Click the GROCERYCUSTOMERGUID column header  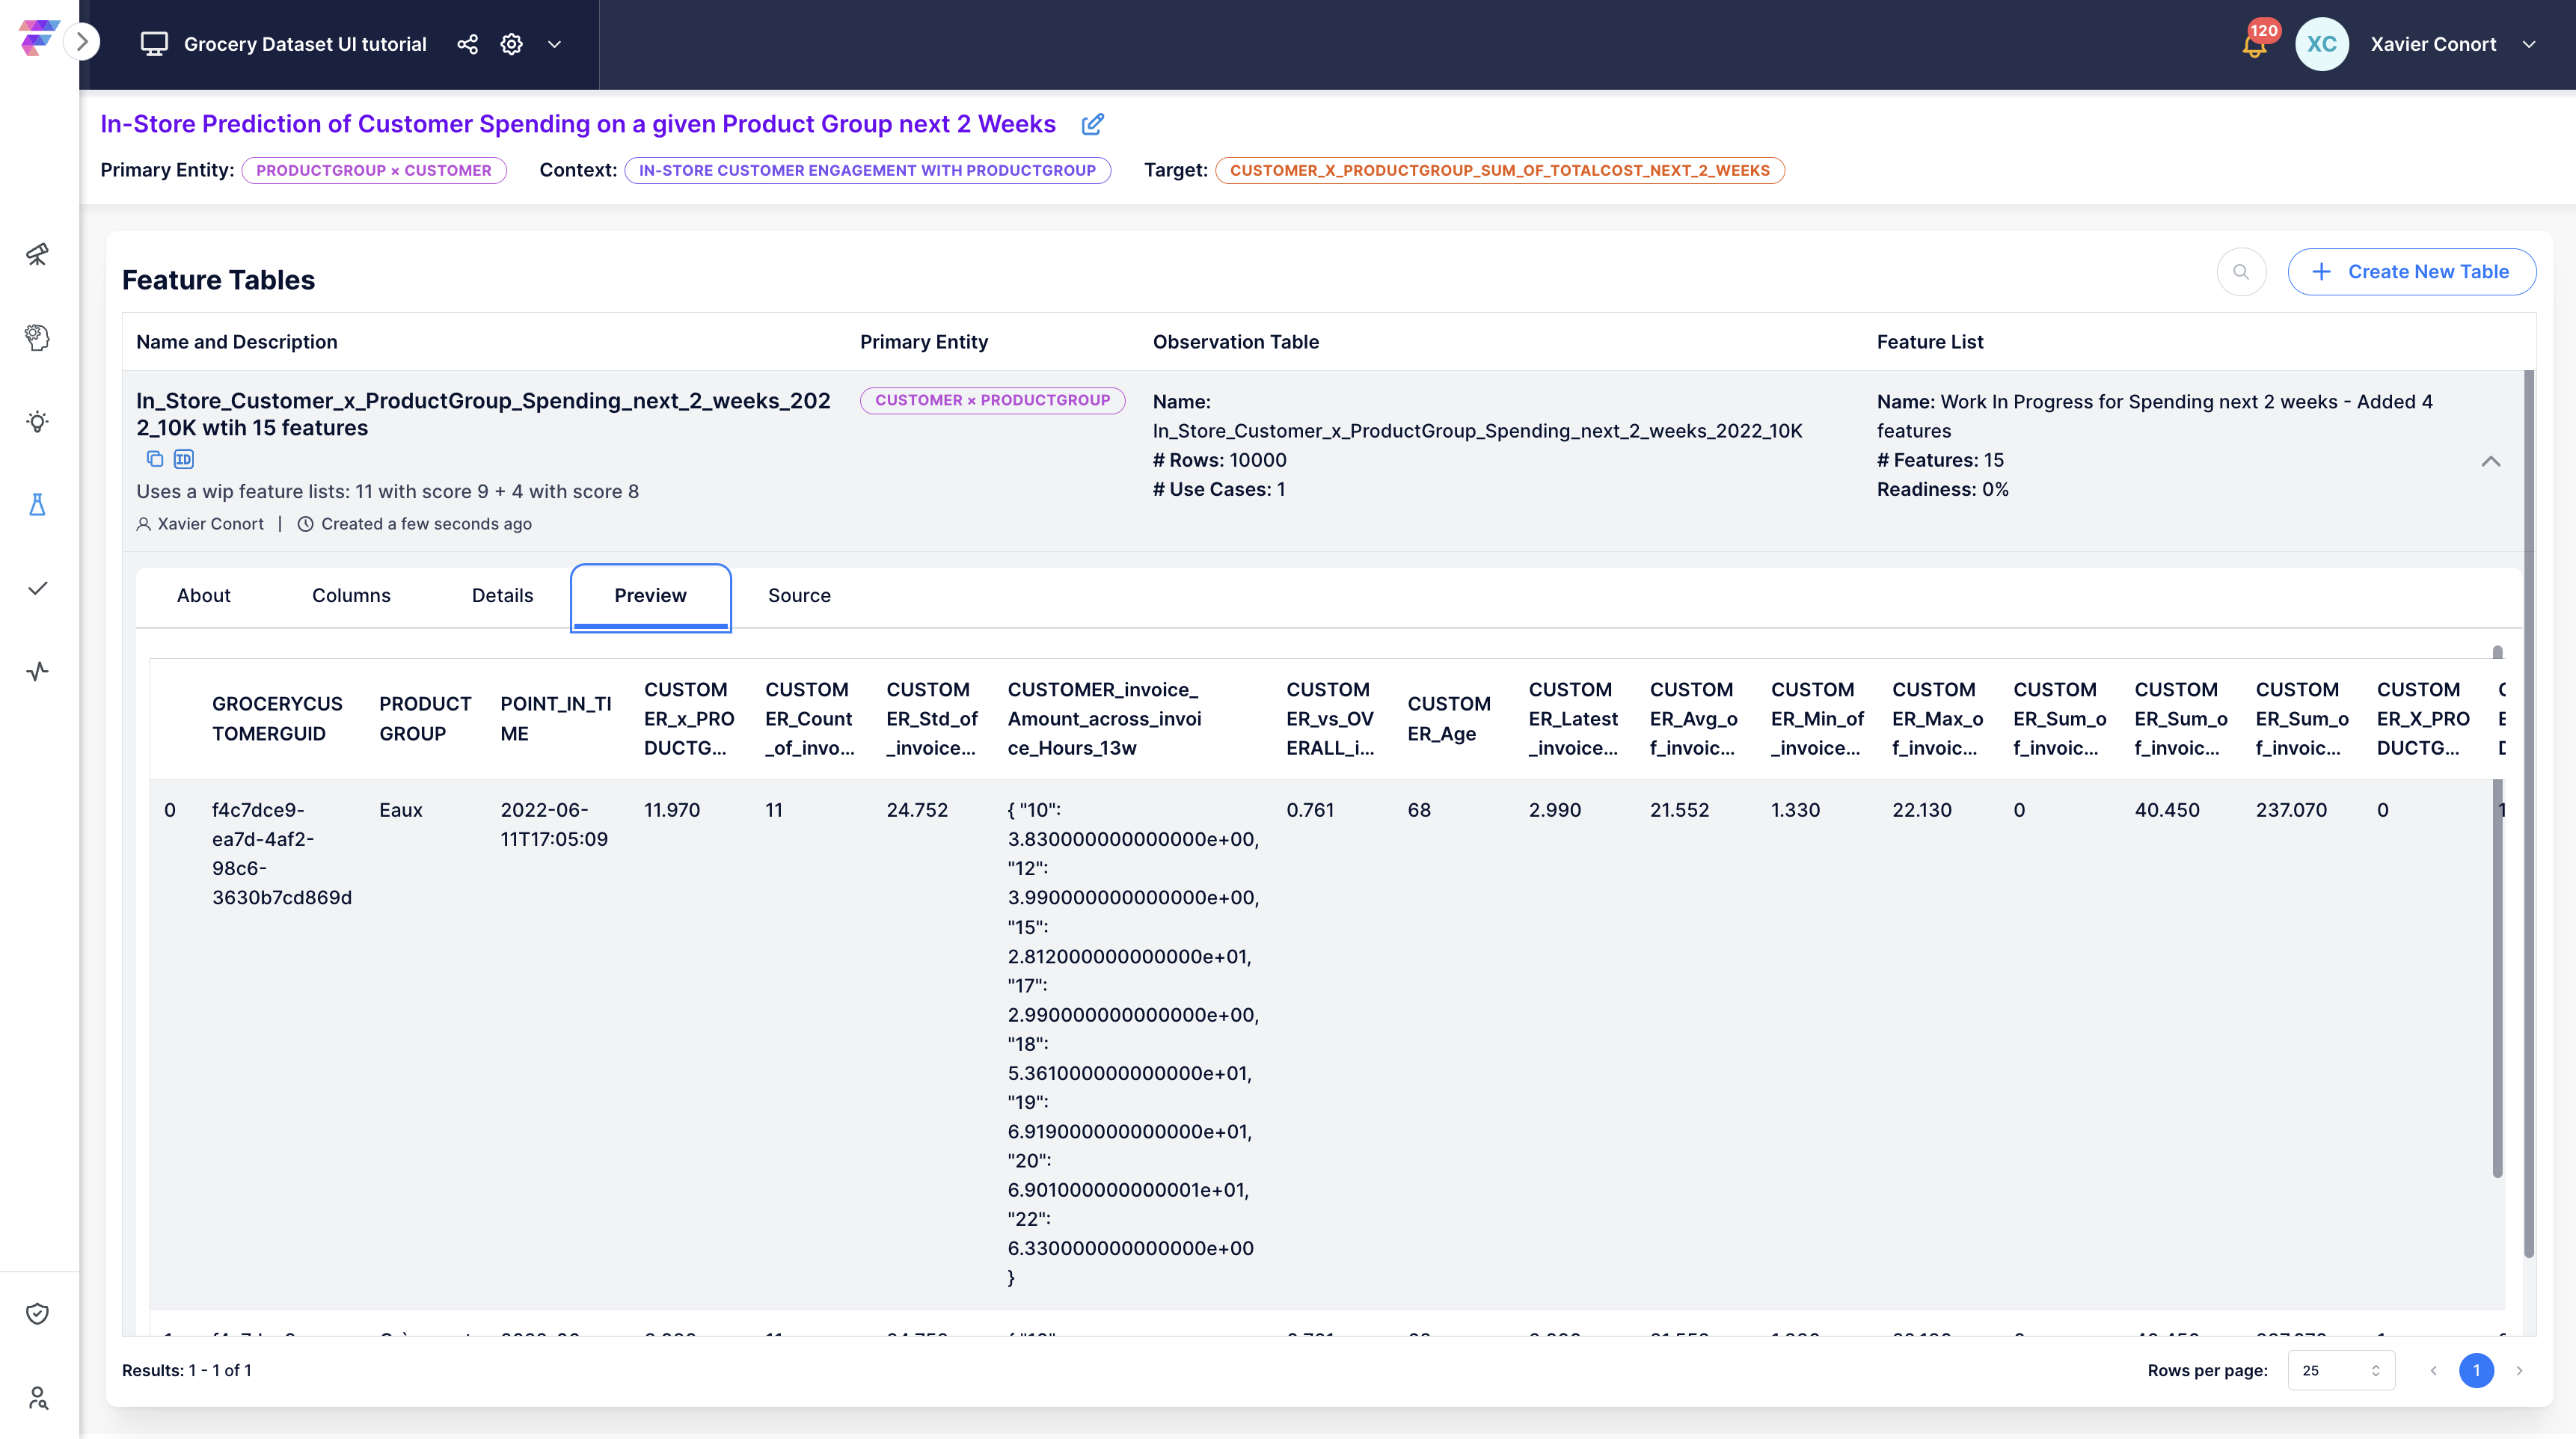click(277, 719)
